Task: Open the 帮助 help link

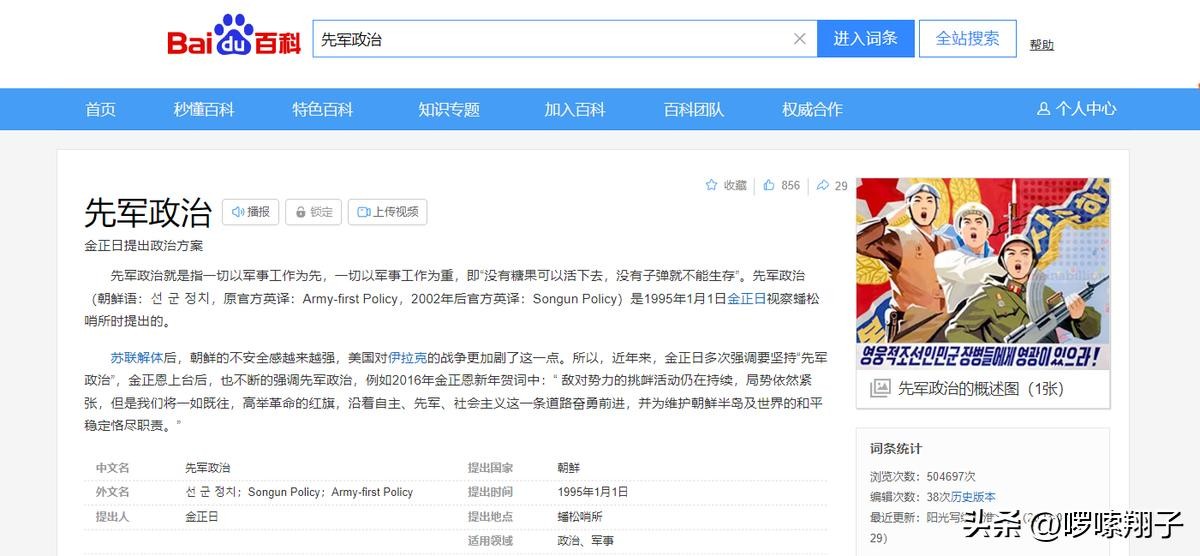Action: tap(1041, 45)
